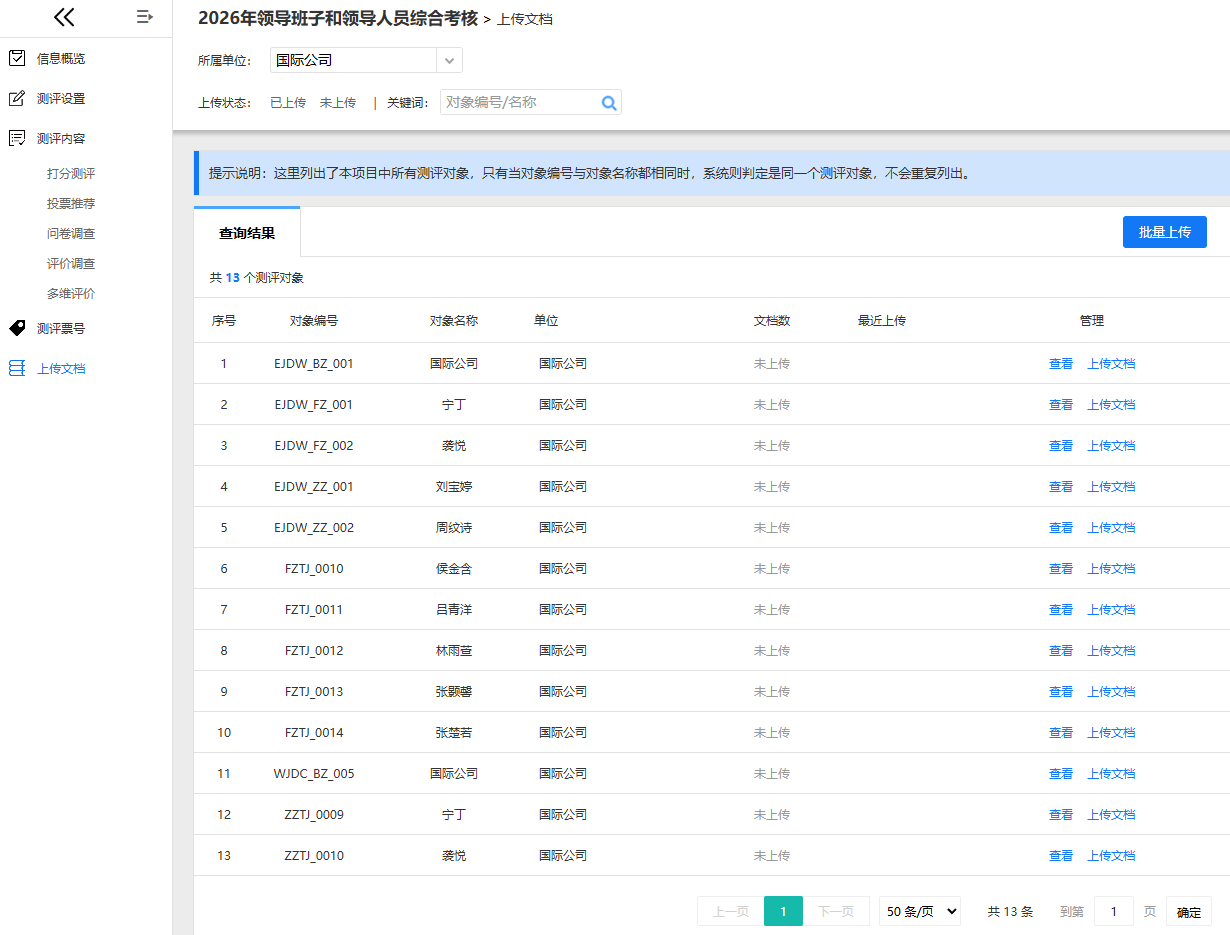Click the 上一页 pagination button
Viewport: 1230px width, 935px height.
730,911
